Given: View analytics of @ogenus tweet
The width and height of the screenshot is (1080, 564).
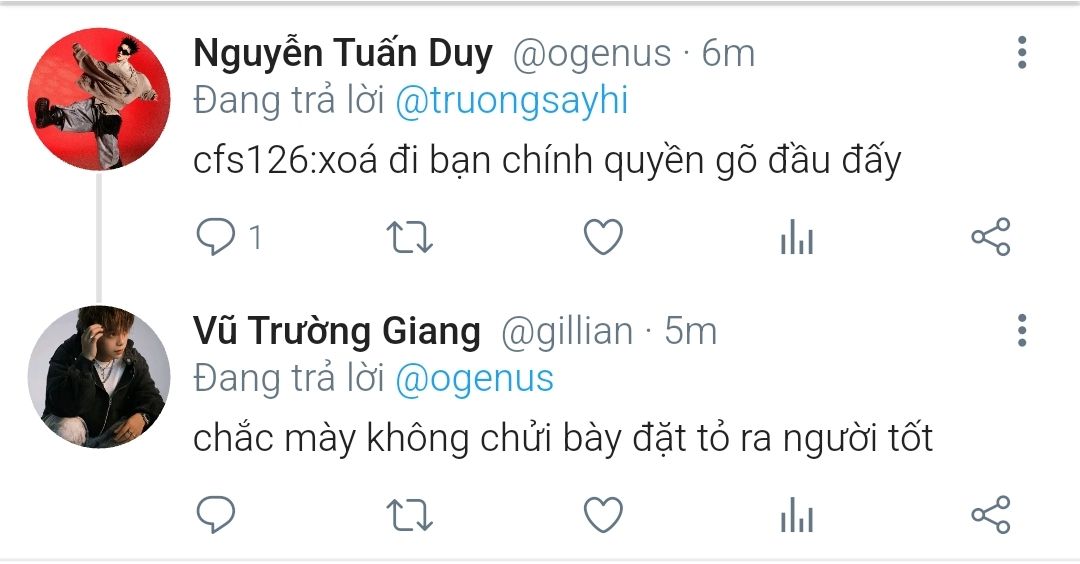Looking at the screenshot, I should point(797,237).
